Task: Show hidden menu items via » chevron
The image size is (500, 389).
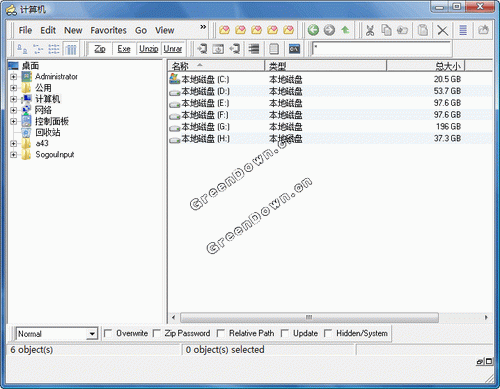Action: [x=203, y=27]
